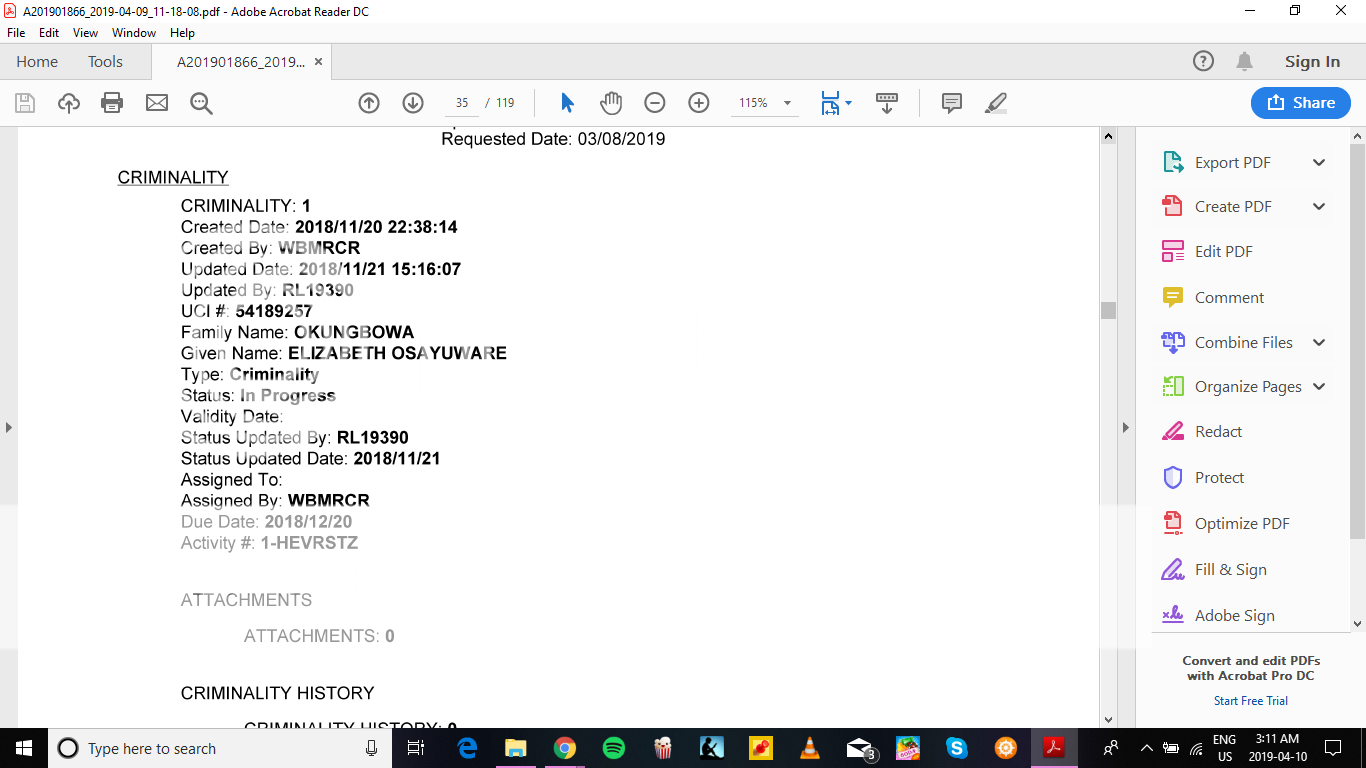This screenshot has width=1366, height=768.
Task: Expand the Organize Pages chevron
Action: tap(1319, 387)
